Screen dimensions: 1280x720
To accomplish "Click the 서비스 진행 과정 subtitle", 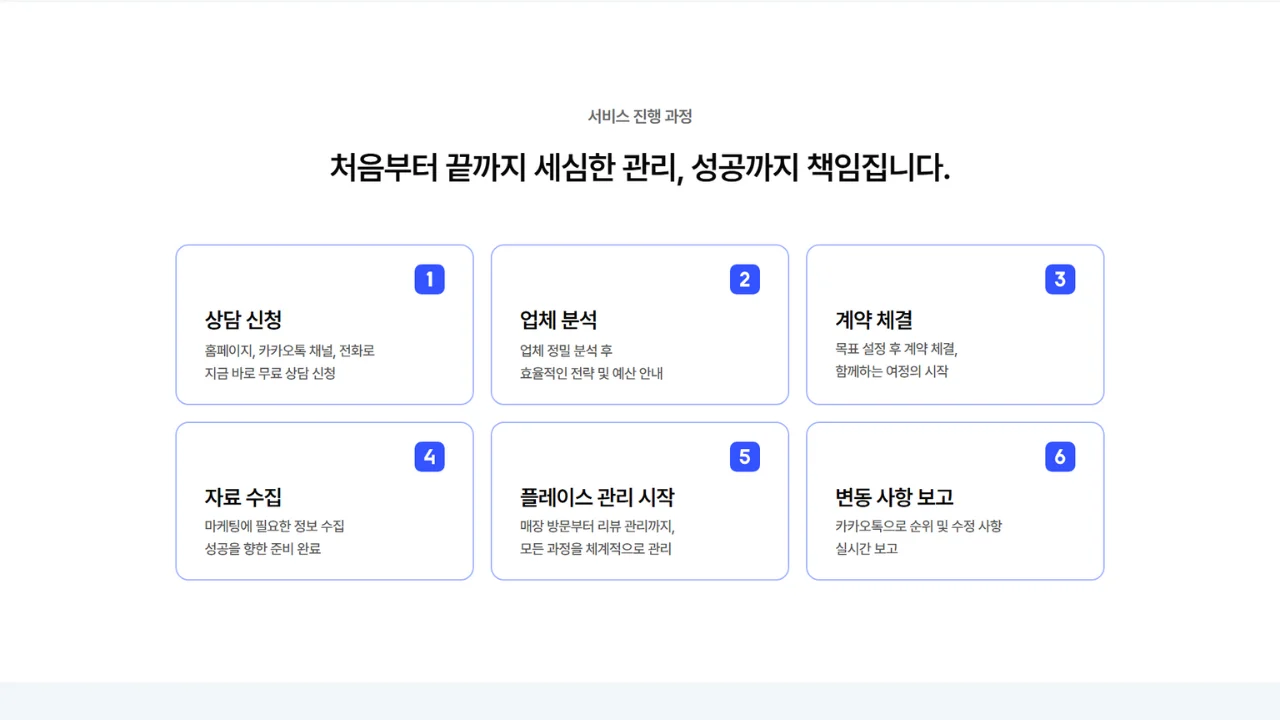I will click(x=640, y=116).
